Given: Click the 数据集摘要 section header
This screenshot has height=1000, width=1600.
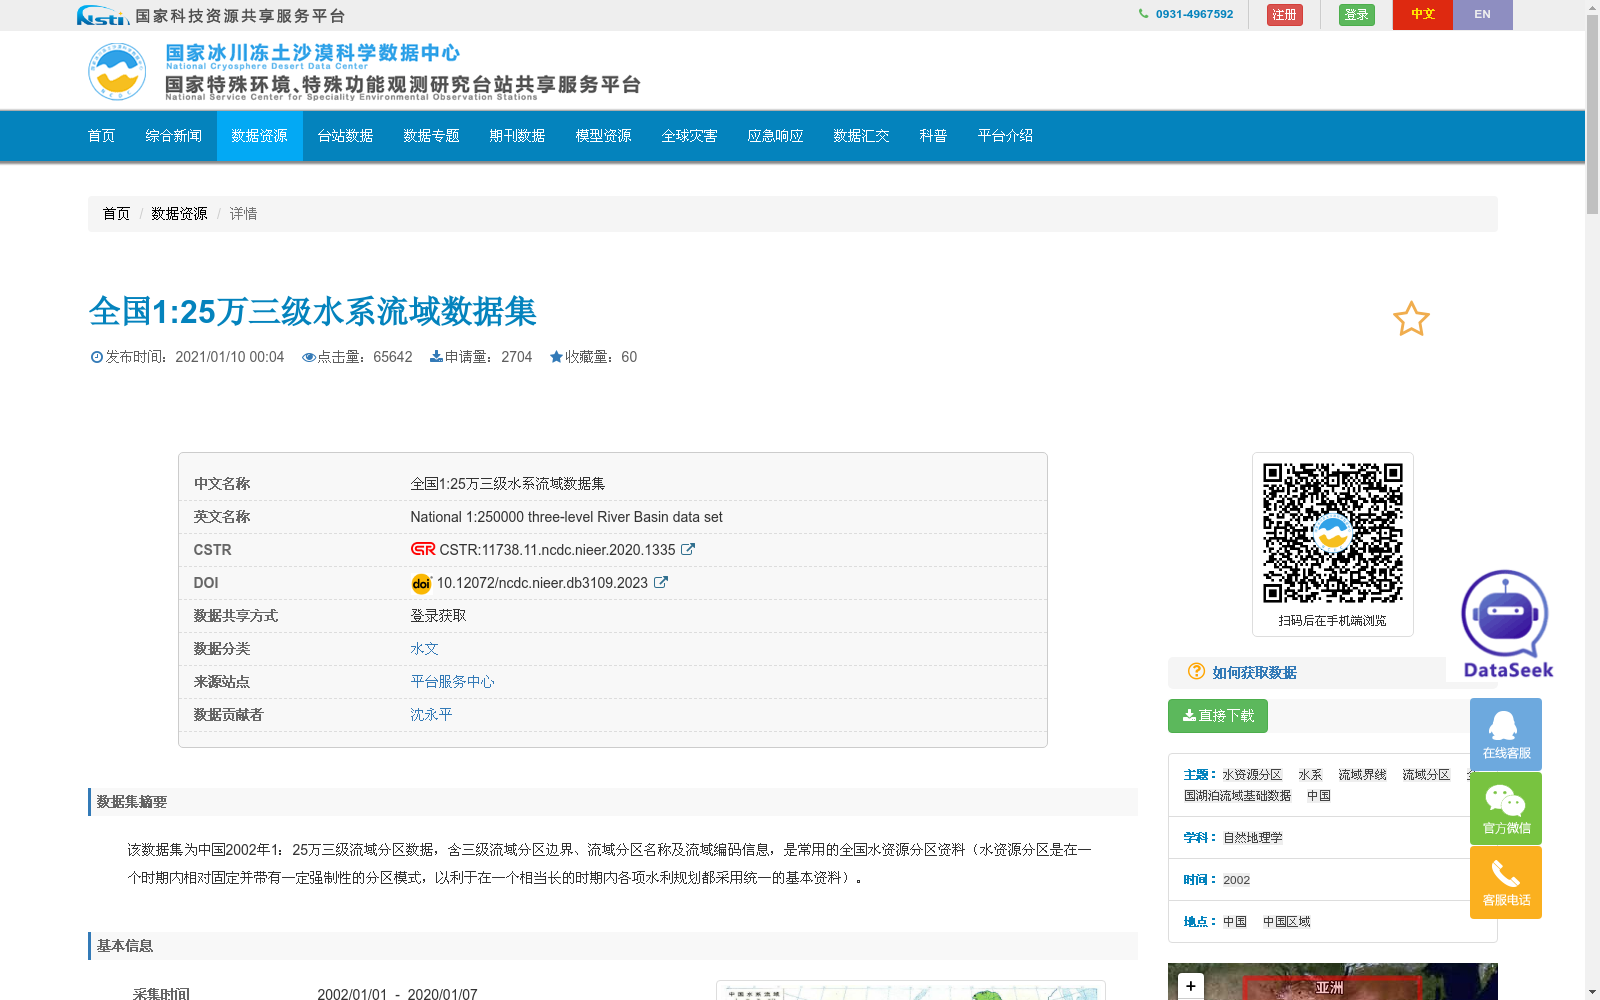Looking at the screenshot, I should click(x=613, y=802).
